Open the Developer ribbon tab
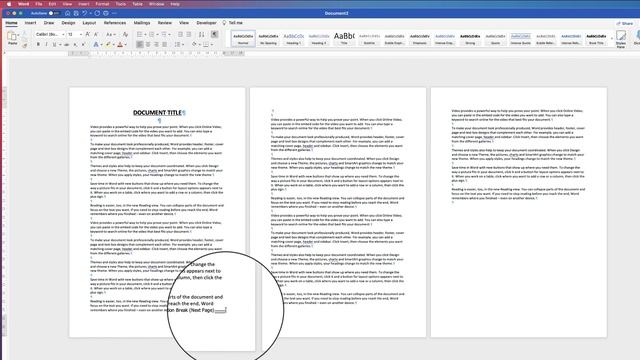 click(207, 23)
